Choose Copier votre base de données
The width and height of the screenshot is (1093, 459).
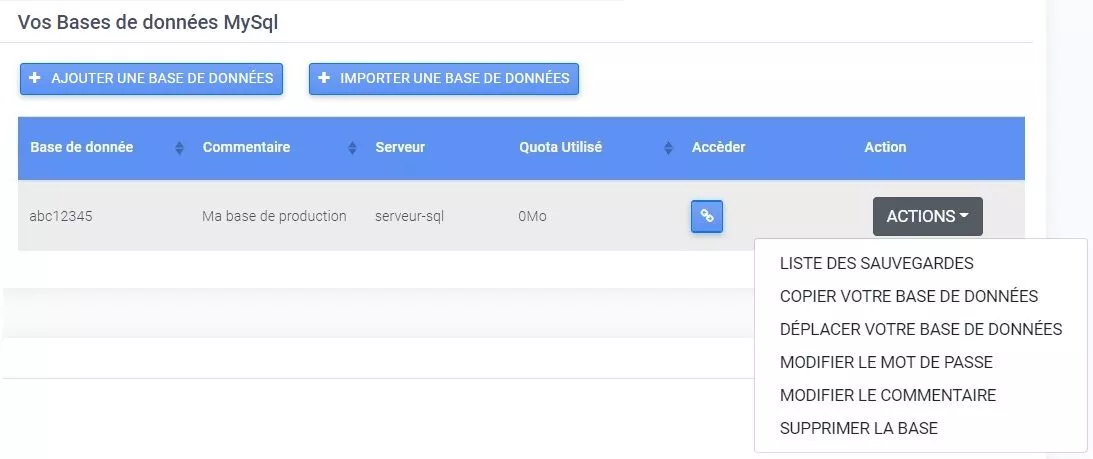pos(909,296)
